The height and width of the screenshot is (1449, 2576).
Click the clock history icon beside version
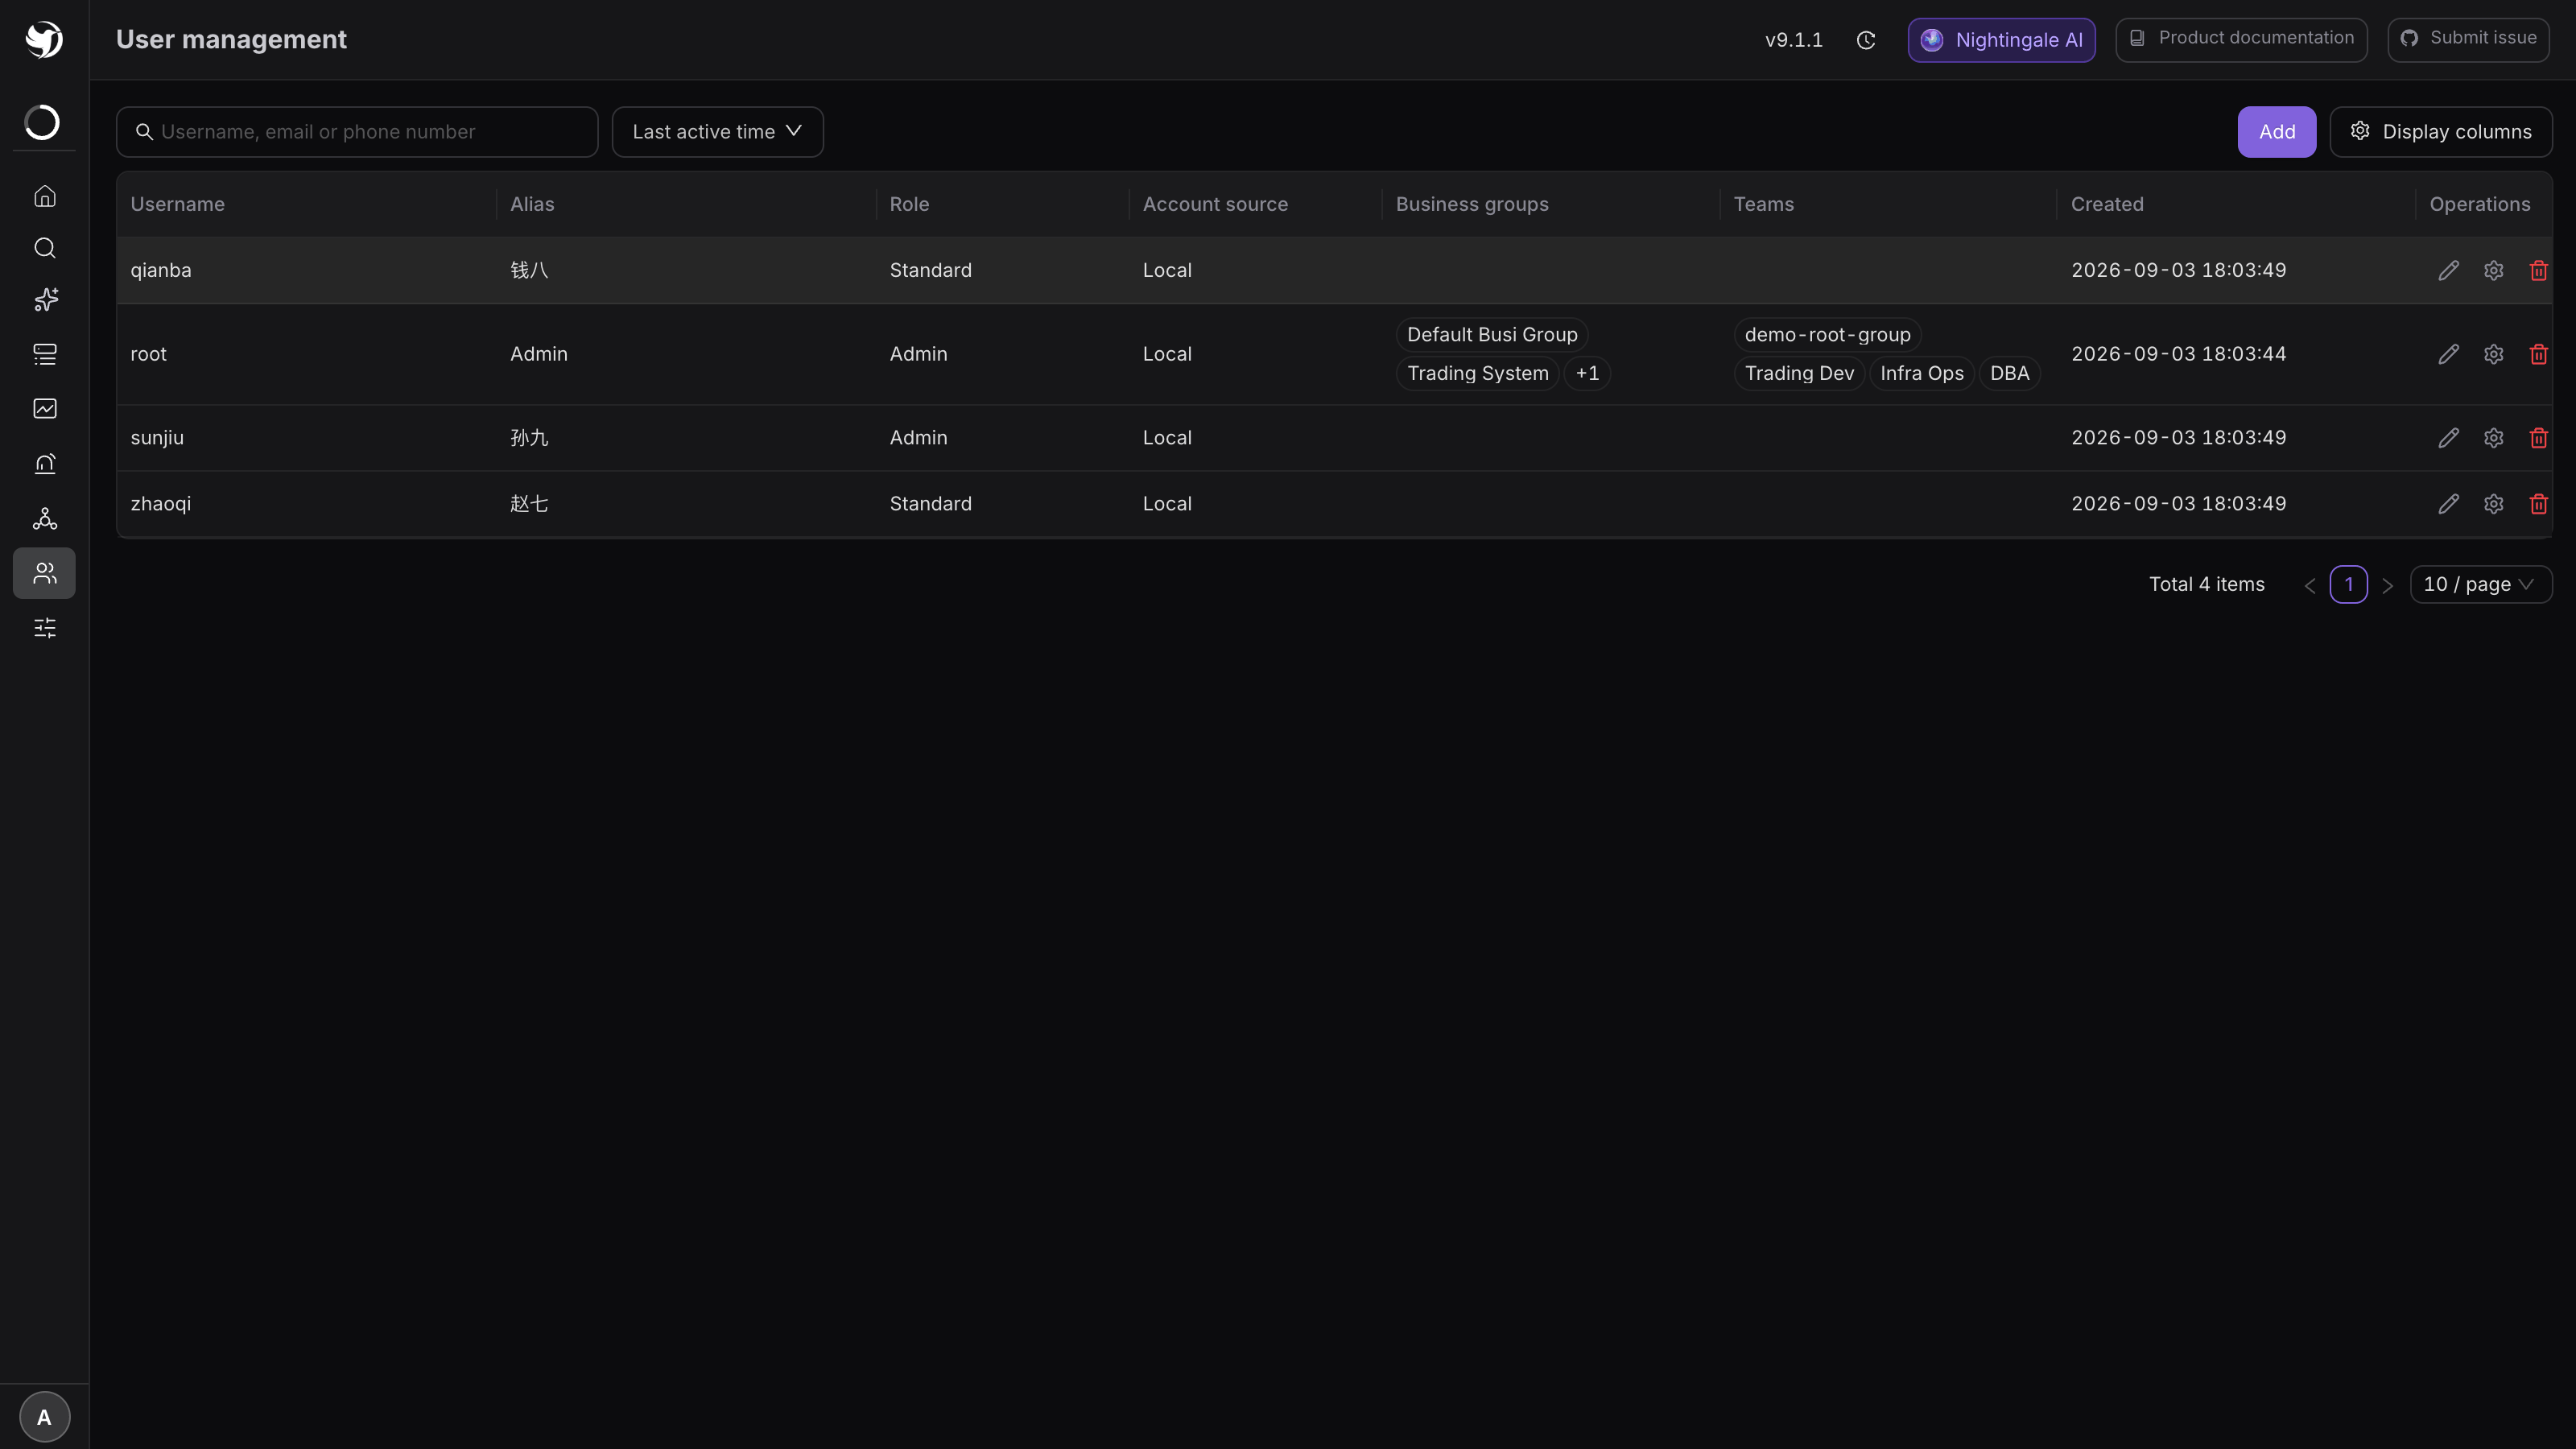(x=1866, y=40)
